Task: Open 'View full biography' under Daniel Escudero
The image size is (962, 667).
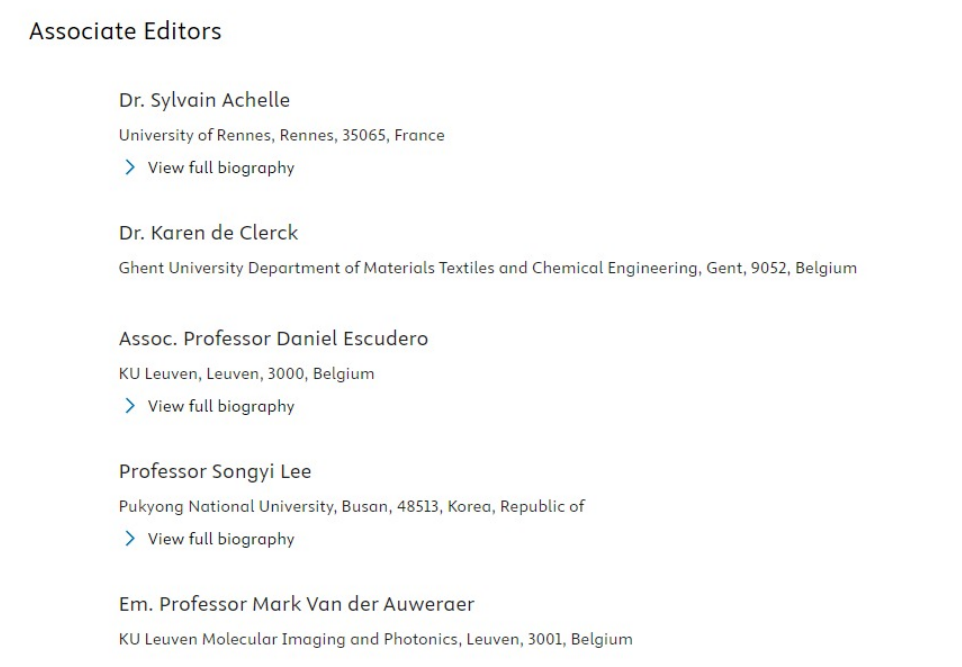Action: coord(221,406)
